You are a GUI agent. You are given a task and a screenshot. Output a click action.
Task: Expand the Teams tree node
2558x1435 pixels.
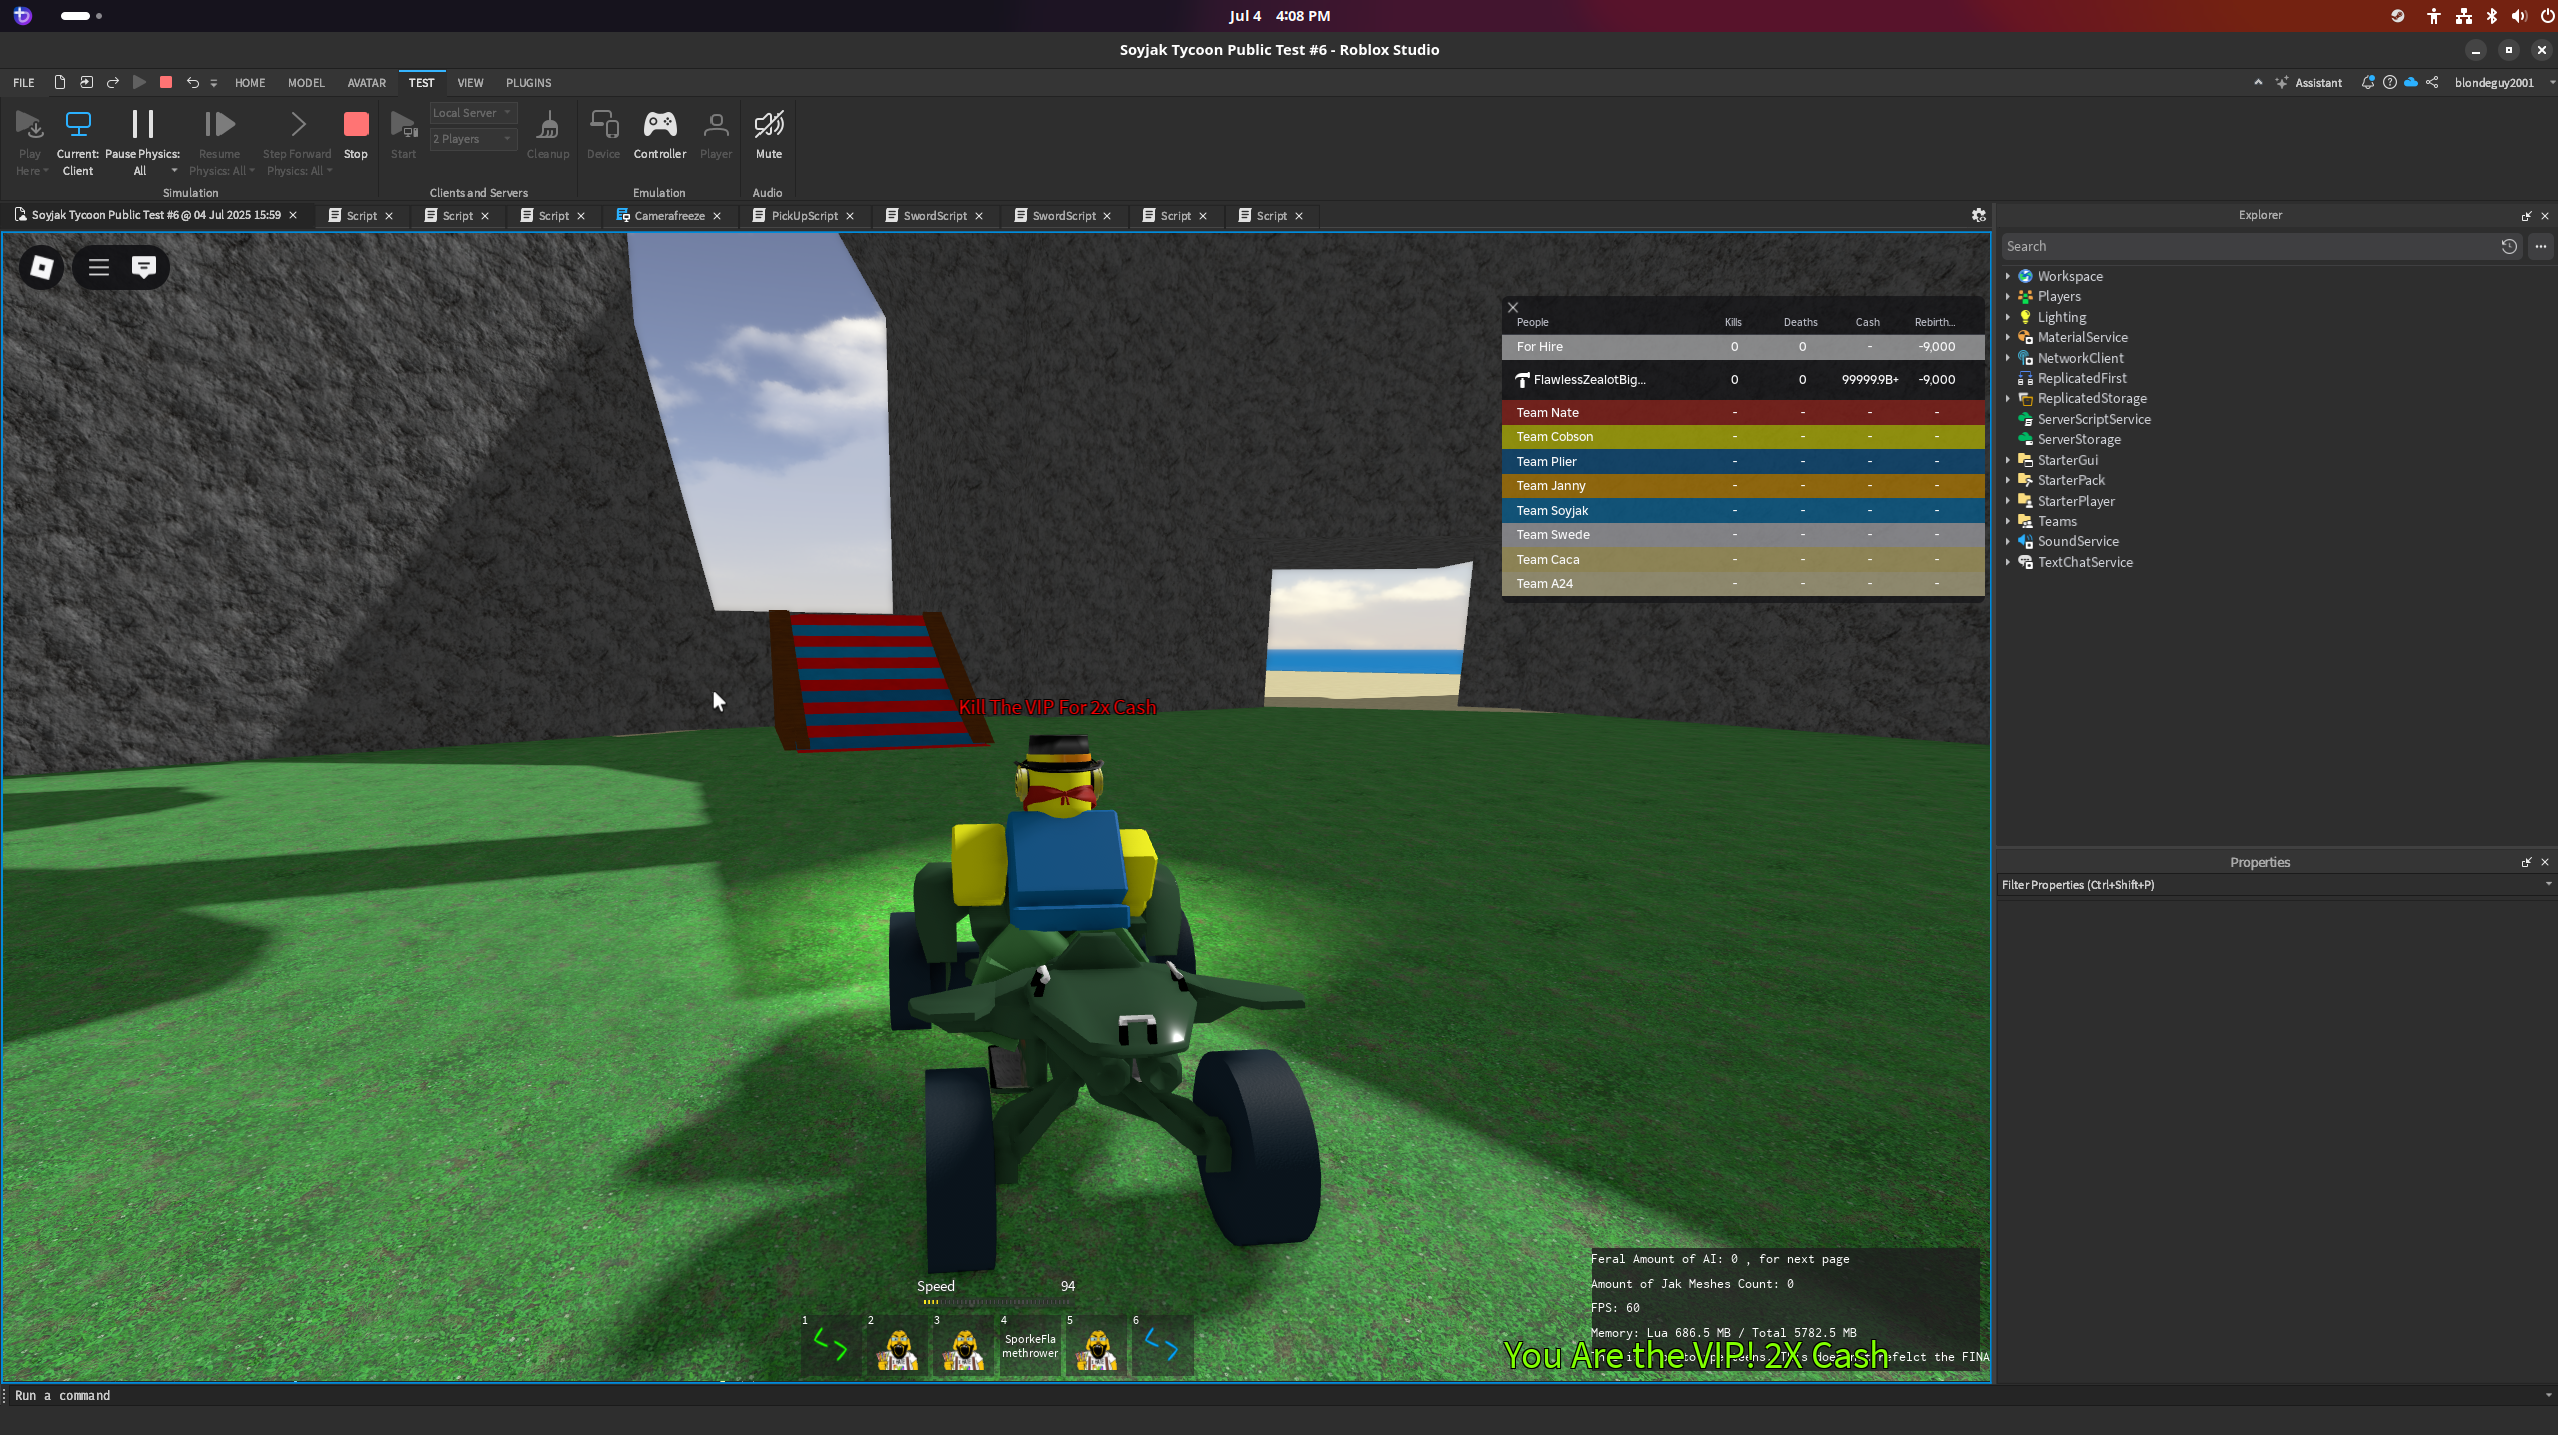coord(2008,521)
